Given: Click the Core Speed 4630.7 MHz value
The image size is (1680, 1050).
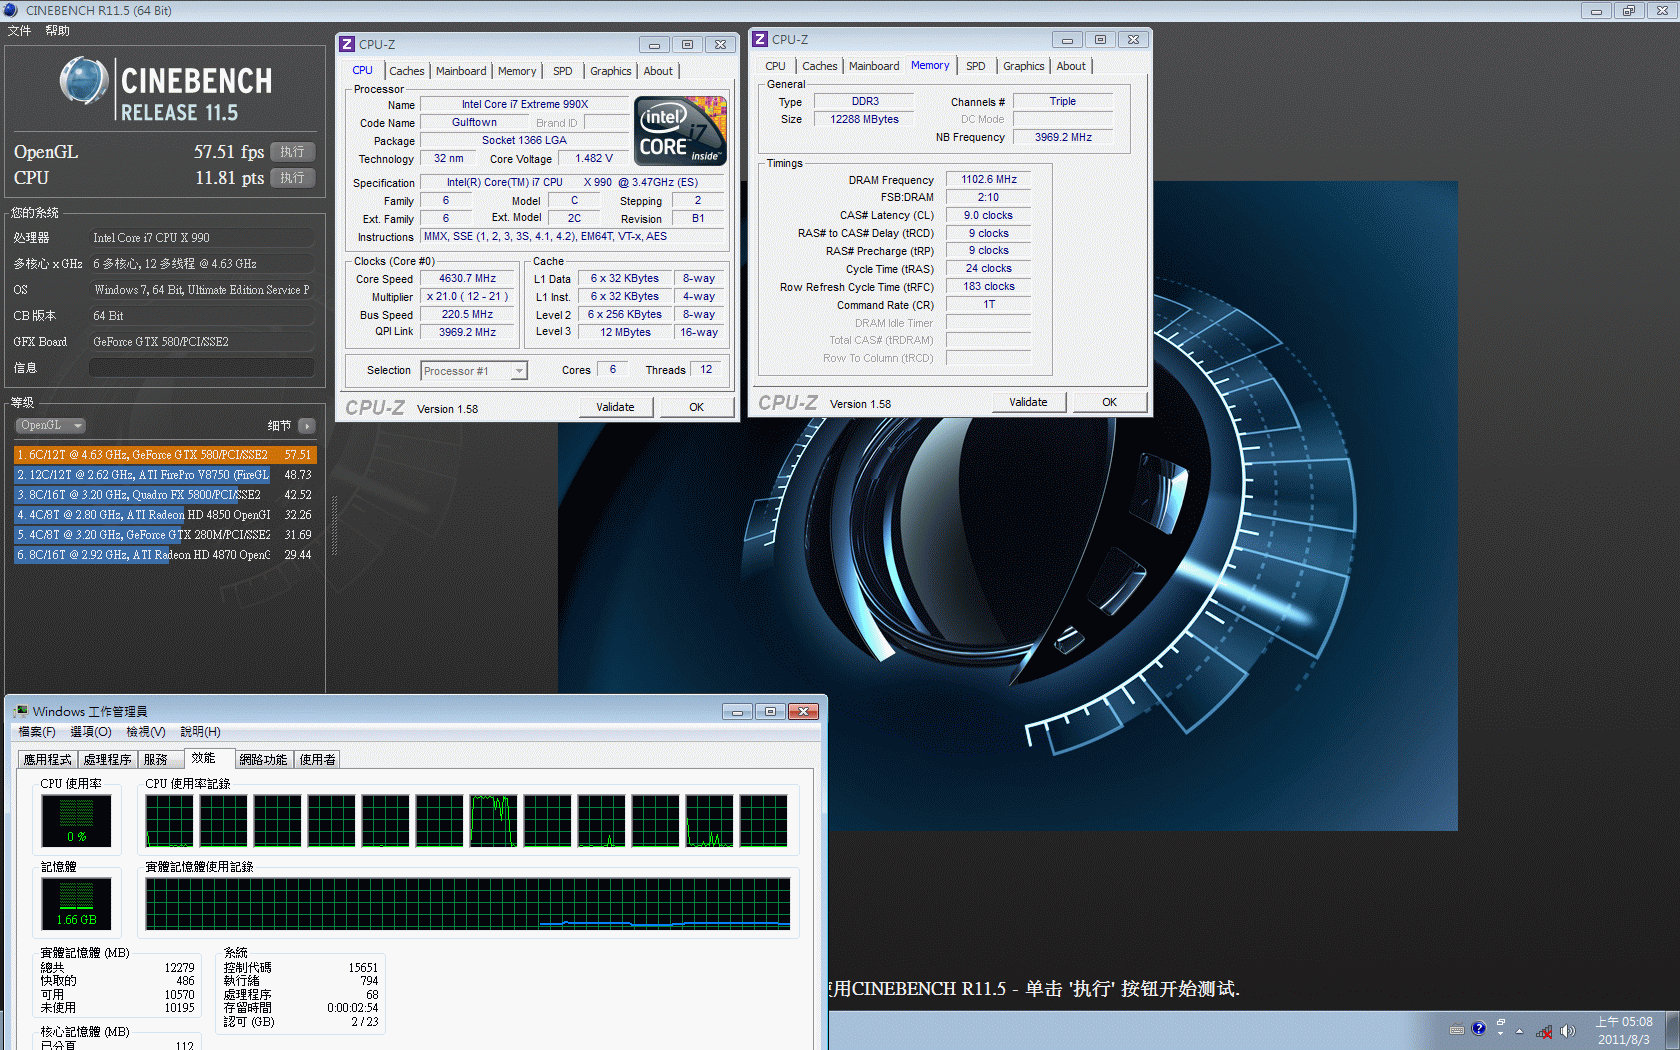Looking at the screenshot, I should tap(467, 279).
